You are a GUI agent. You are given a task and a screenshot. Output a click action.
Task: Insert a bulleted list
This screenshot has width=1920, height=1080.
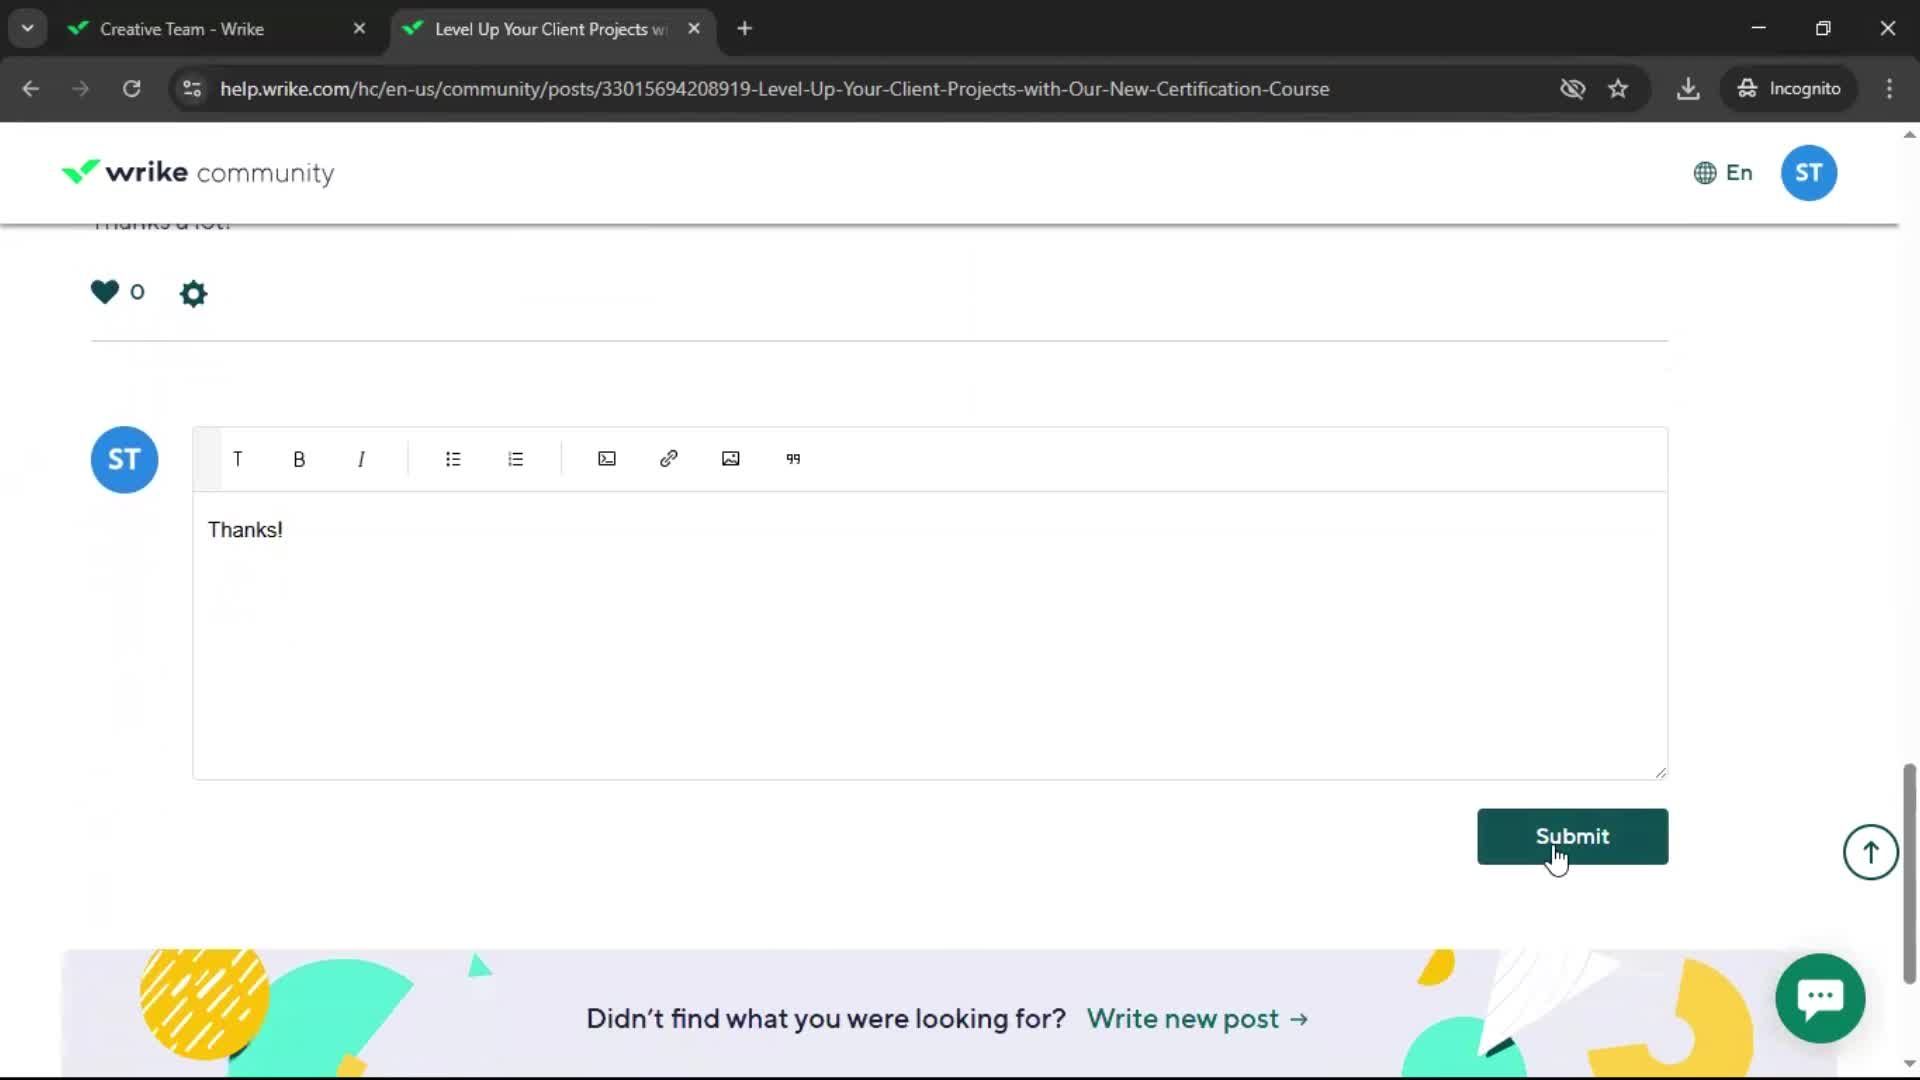pyautogui.click(x=453, y=459)
